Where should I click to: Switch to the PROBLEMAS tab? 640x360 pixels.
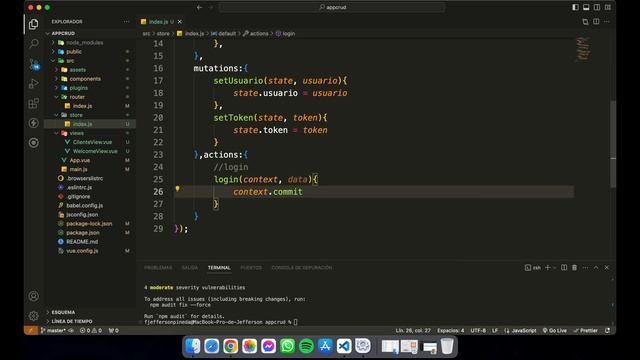(x=158, y=268)
